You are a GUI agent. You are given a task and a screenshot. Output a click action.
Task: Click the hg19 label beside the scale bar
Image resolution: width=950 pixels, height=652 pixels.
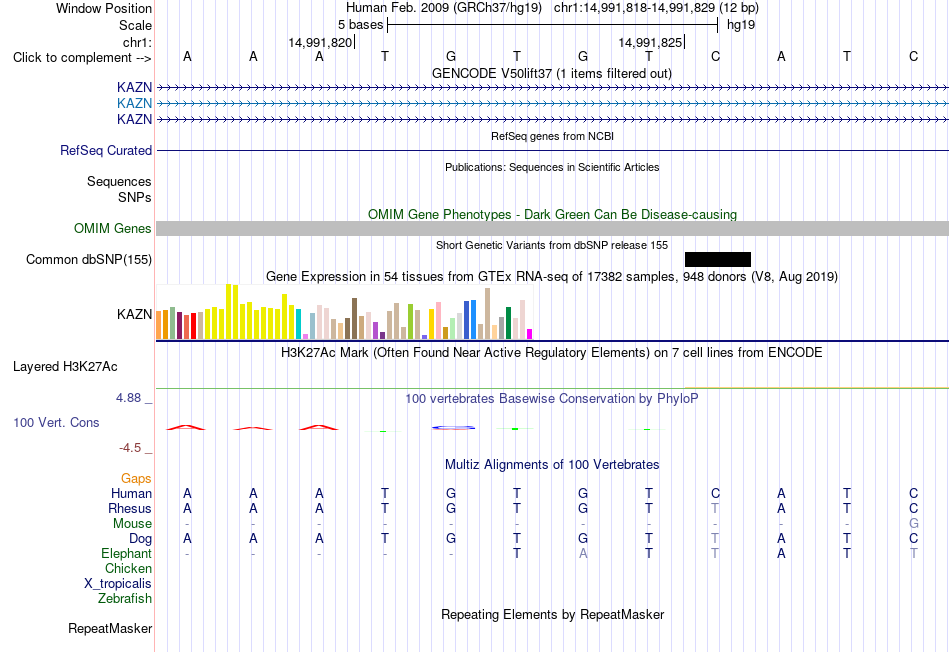coord(740,25)
